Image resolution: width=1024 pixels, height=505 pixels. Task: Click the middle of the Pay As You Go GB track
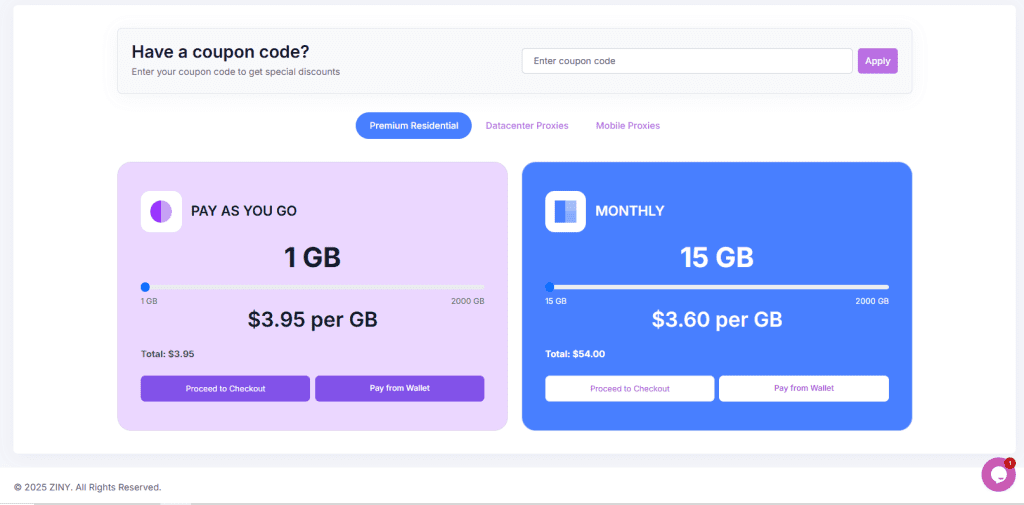click(313, 287)
